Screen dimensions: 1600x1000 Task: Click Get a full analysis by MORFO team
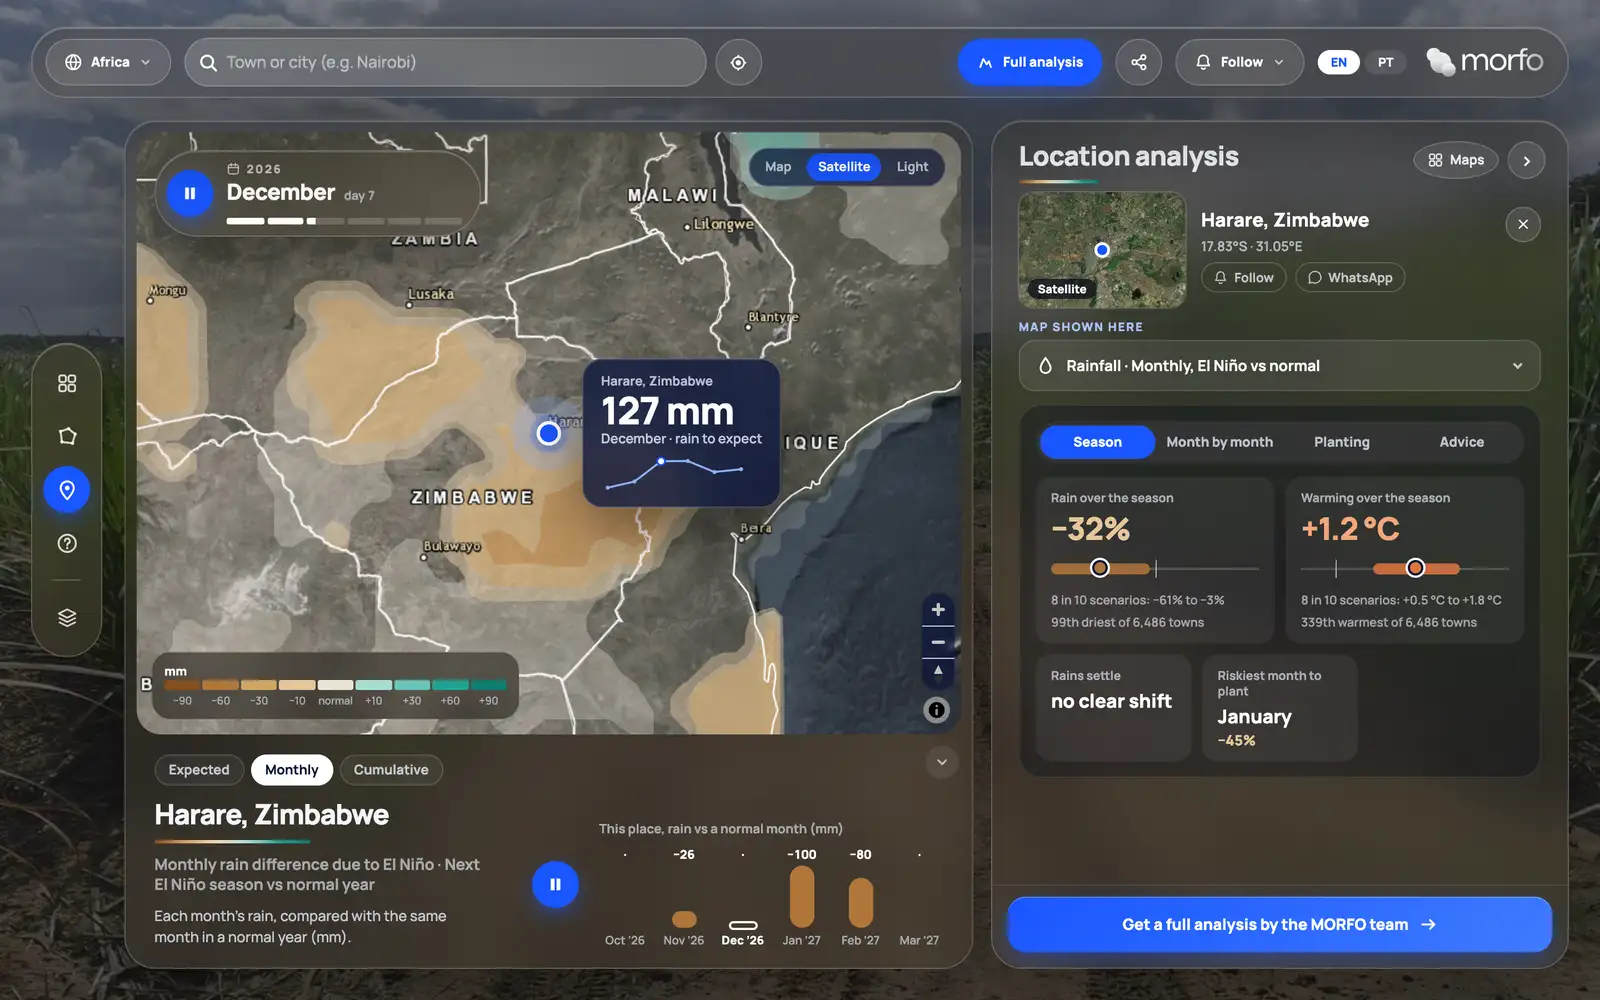point(1279,925)
